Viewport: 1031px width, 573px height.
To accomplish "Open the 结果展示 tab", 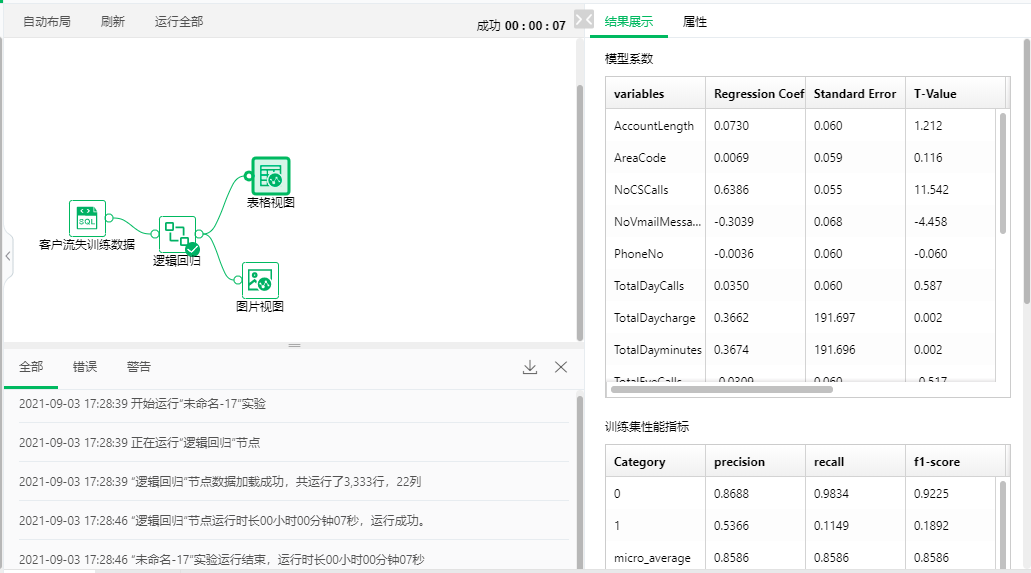I will [629, 21].
